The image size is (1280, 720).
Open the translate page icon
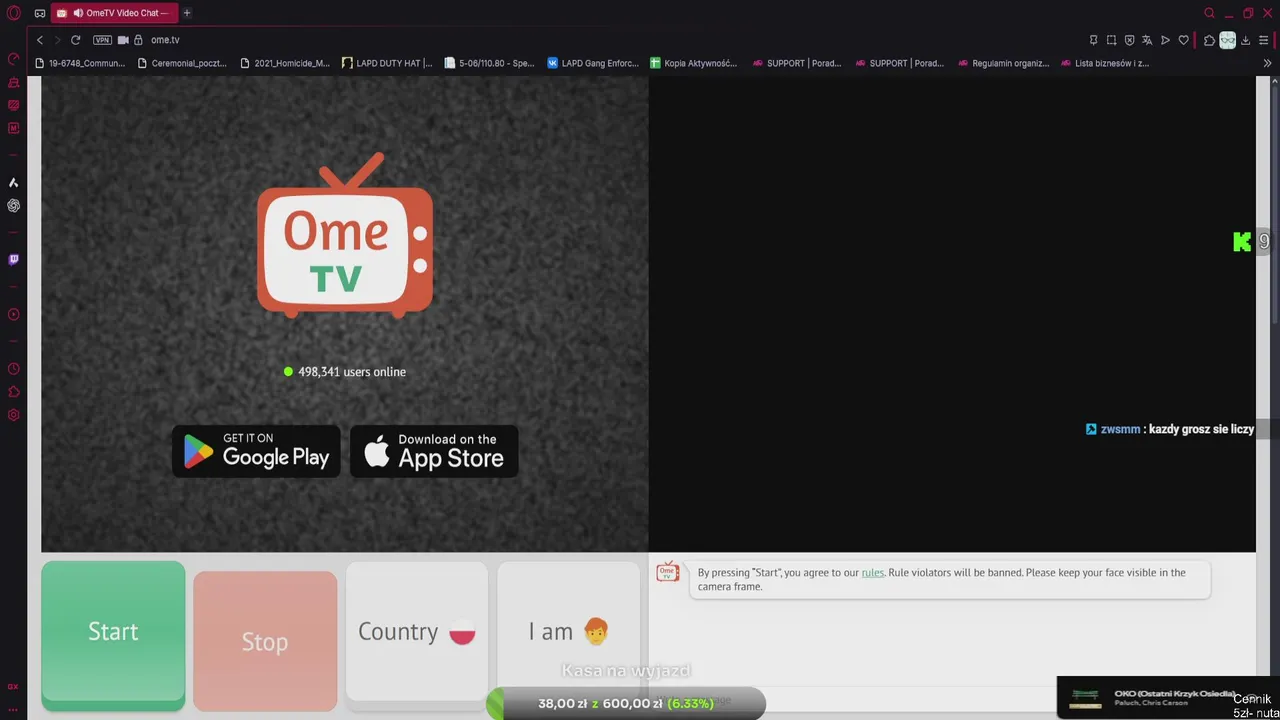[x=1147, y=40]
